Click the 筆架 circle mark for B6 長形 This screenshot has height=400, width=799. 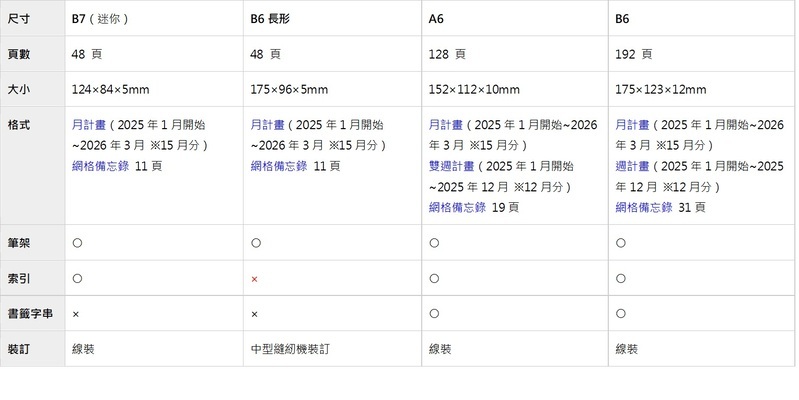255,243
